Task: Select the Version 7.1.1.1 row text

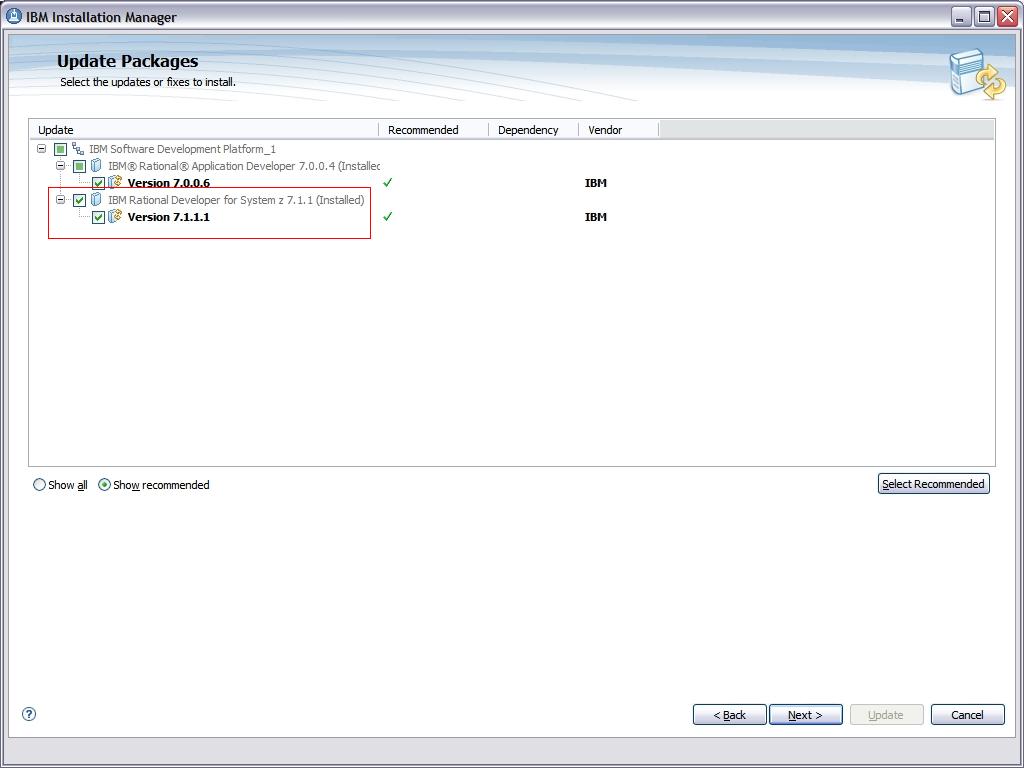Action: [168, 217]
